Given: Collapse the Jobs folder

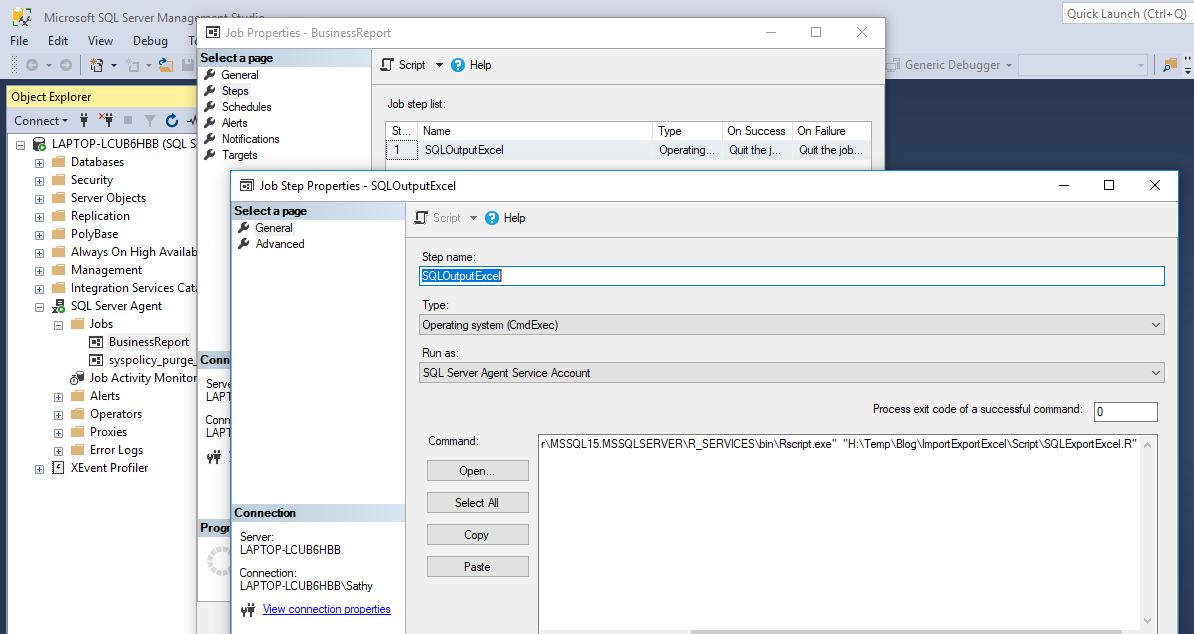Looking at the screenshot, I should (58, 325).
